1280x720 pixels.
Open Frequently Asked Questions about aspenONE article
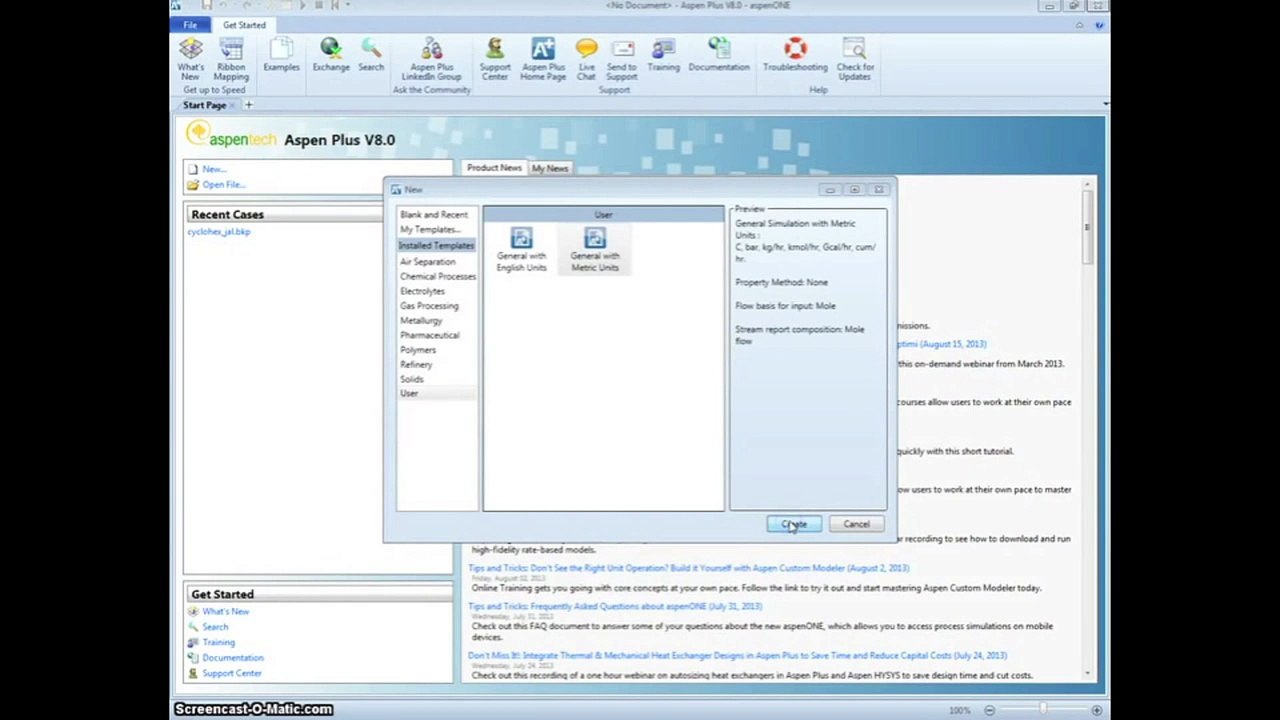pos(615,606)
